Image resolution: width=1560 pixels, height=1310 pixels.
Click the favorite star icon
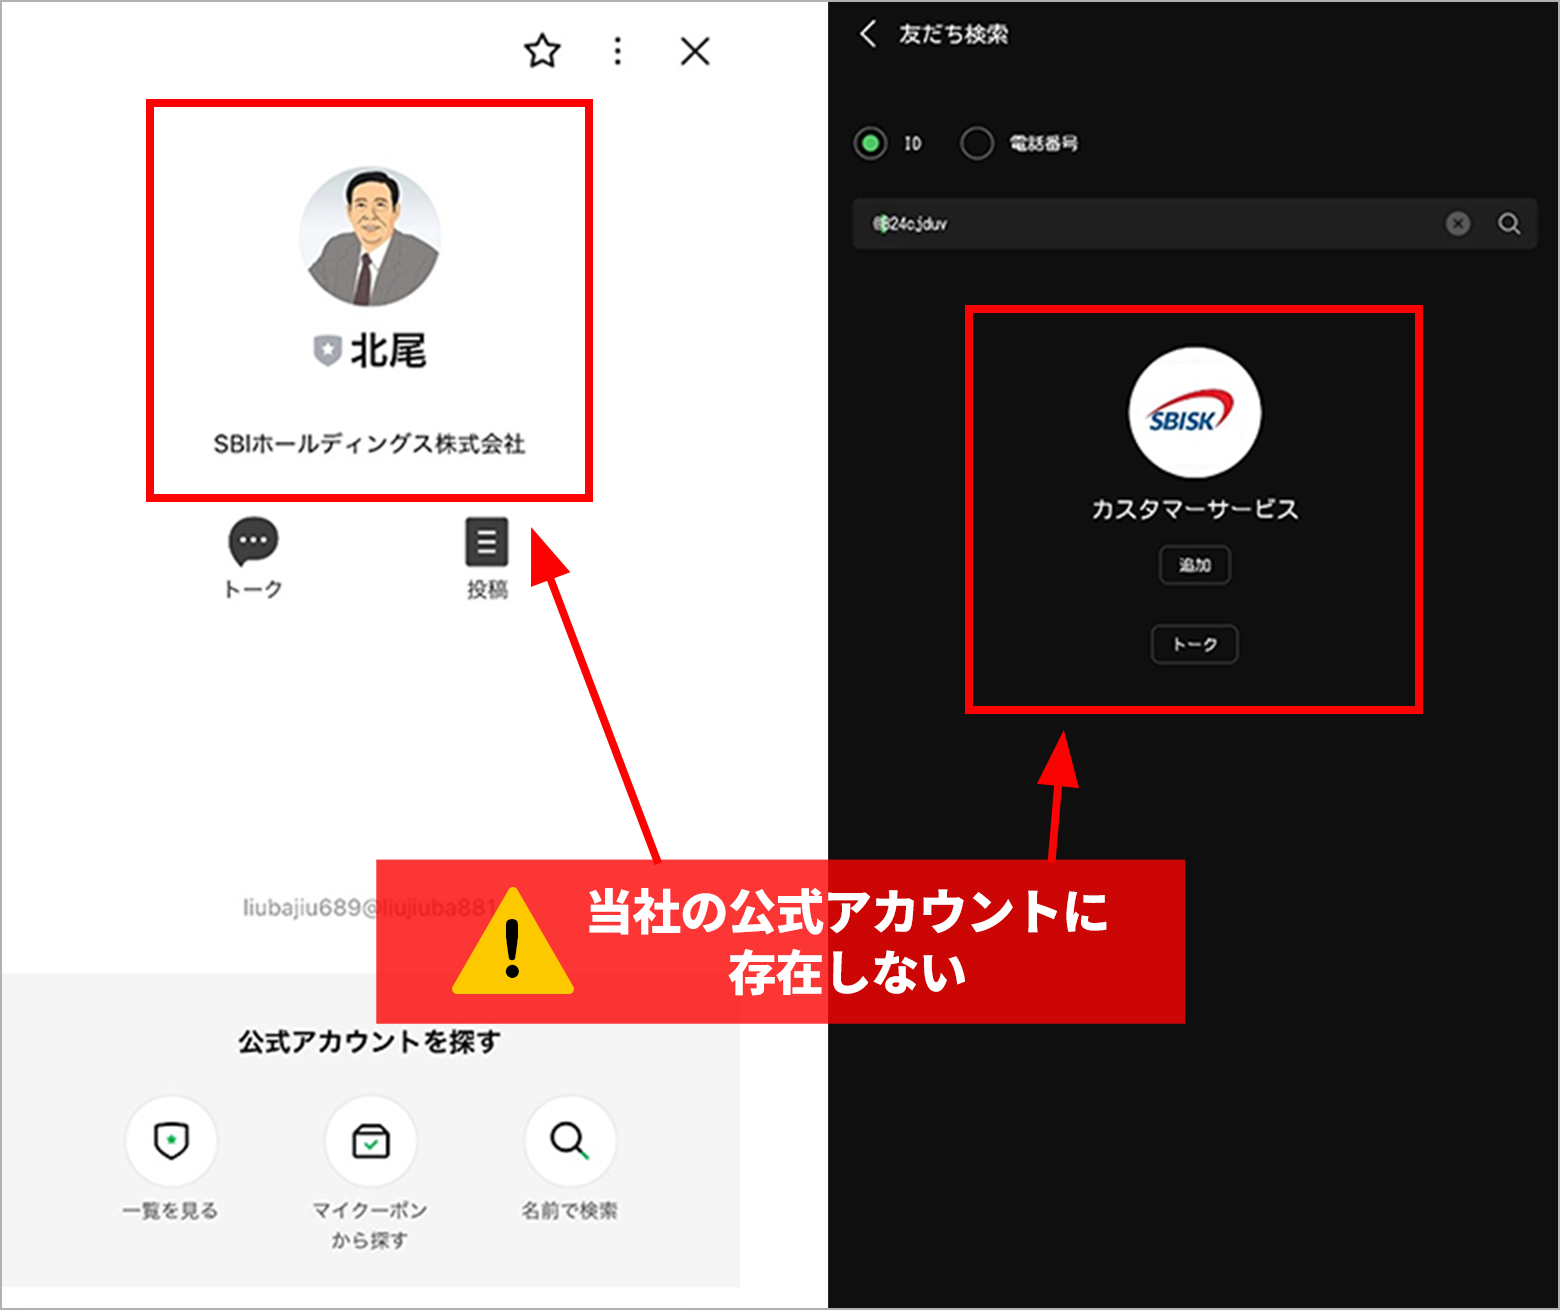[x=542, y=51]
